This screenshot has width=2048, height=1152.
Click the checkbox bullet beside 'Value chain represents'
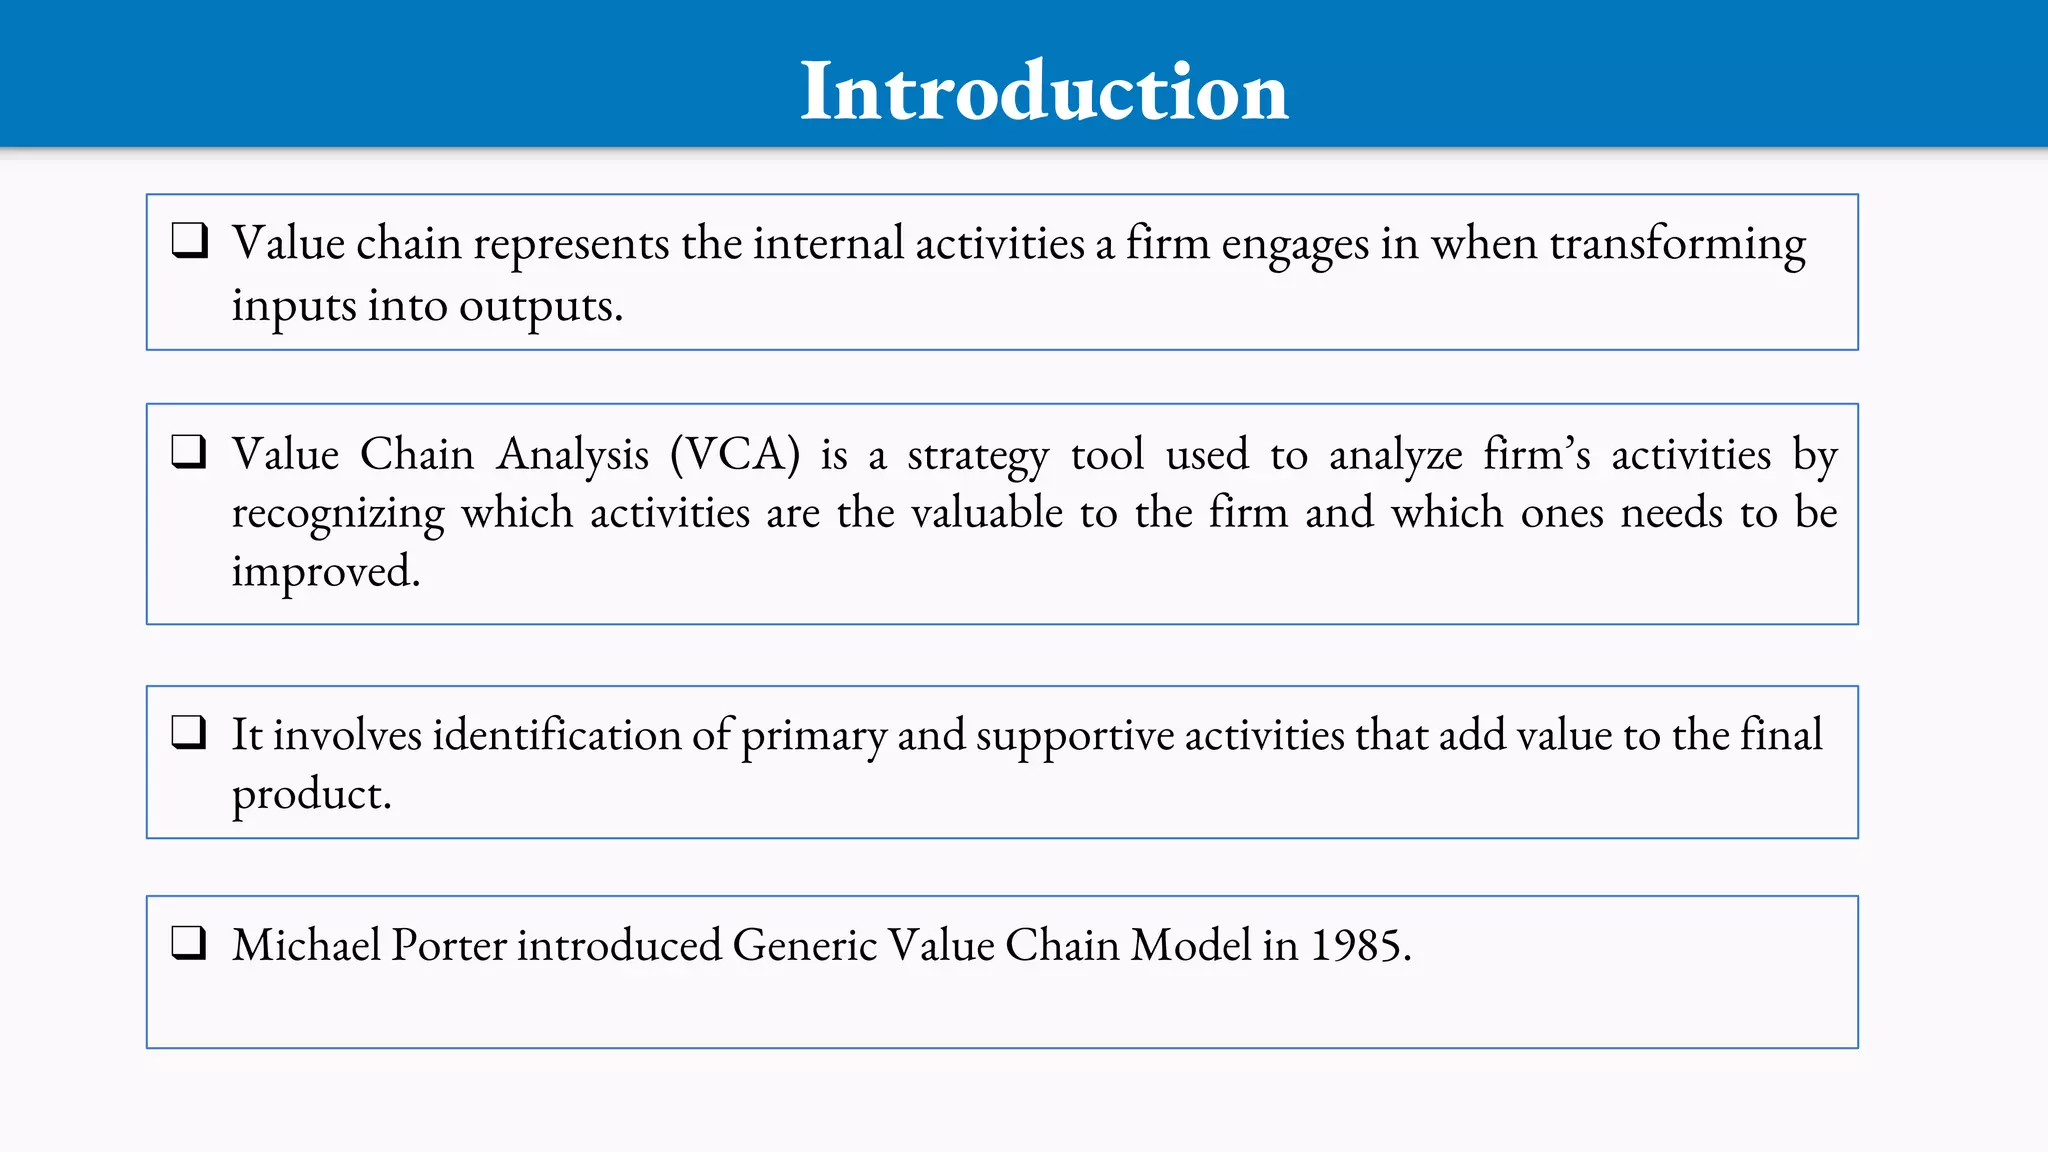(190, 240)
